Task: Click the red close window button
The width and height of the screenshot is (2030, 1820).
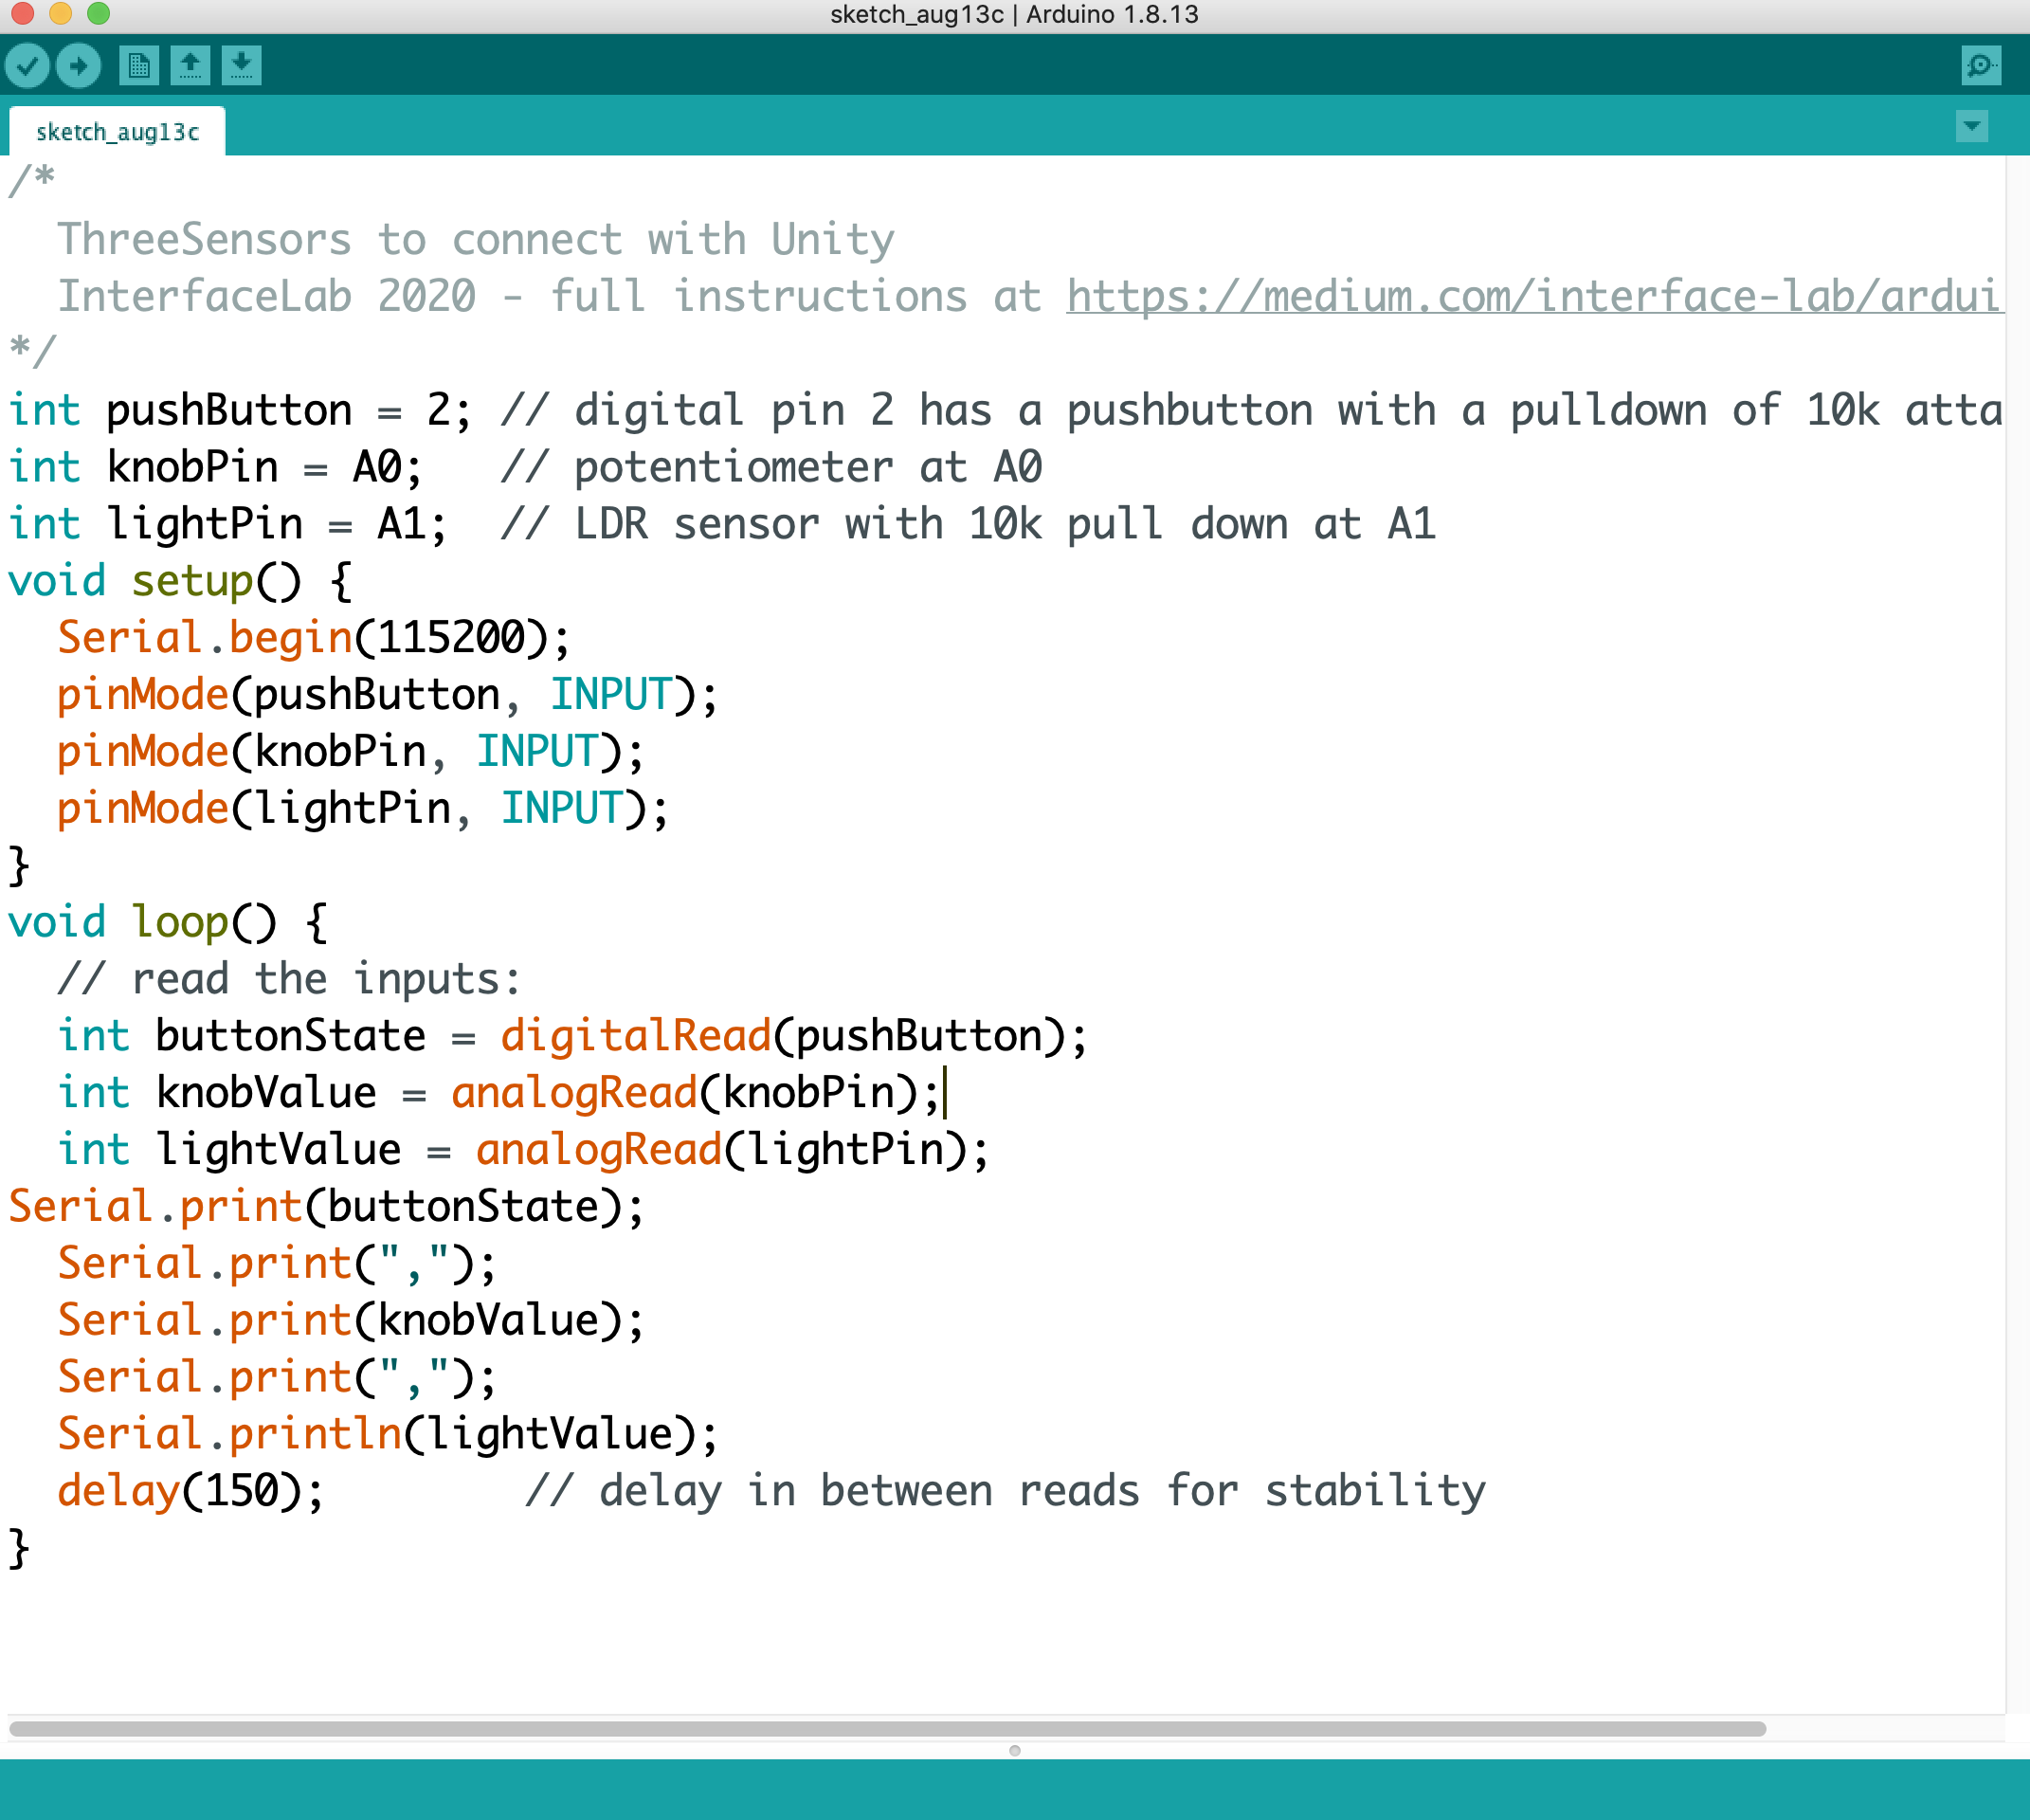Action: (22, 13)
